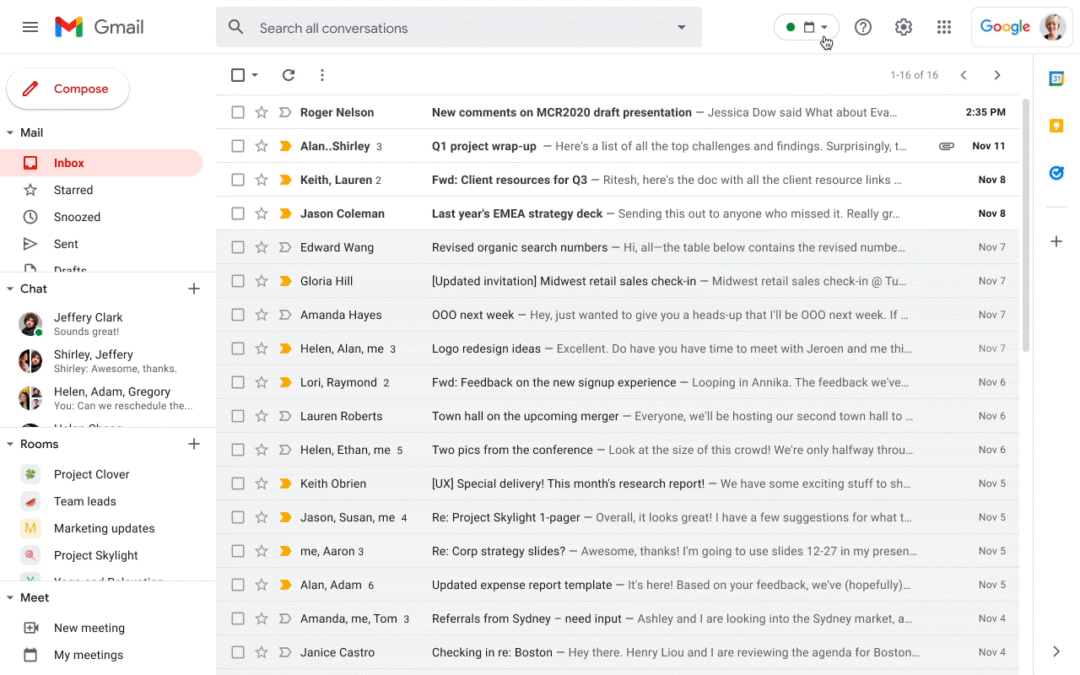The height and width of the screenshot is (675, 1080).
Task: Click the Get add-ons plus icon
Action: pos(1056,241)
